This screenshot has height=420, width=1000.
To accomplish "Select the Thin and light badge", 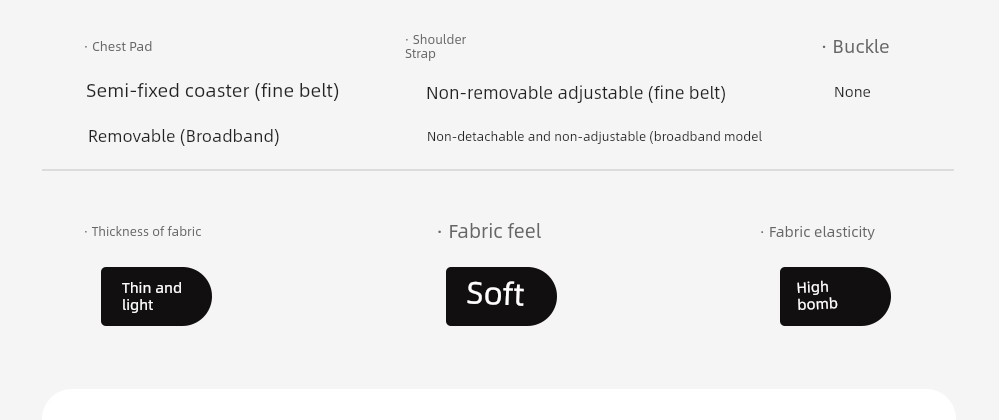I will (x=156, y=296).
